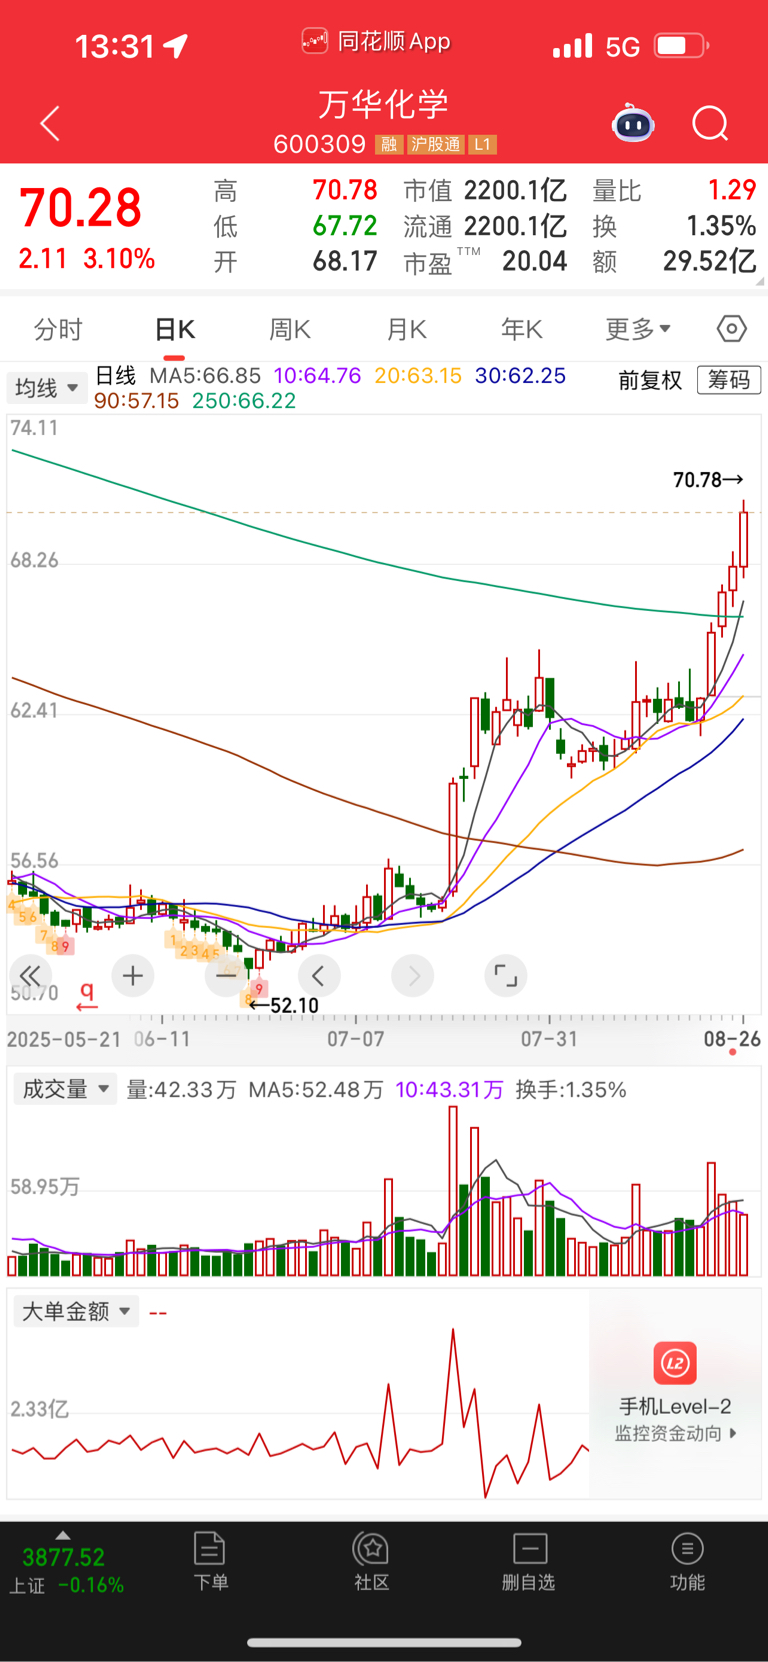Tap the back arrow icon
Viewport: 768px width, 1662px height.
[x=50, y=123]
